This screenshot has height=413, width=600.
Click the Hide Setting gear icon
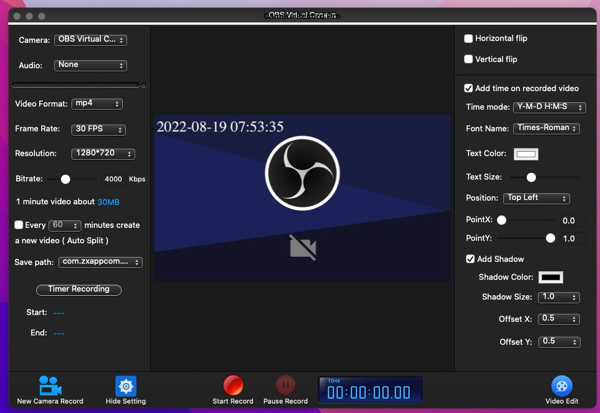click(x=126, y=386)
